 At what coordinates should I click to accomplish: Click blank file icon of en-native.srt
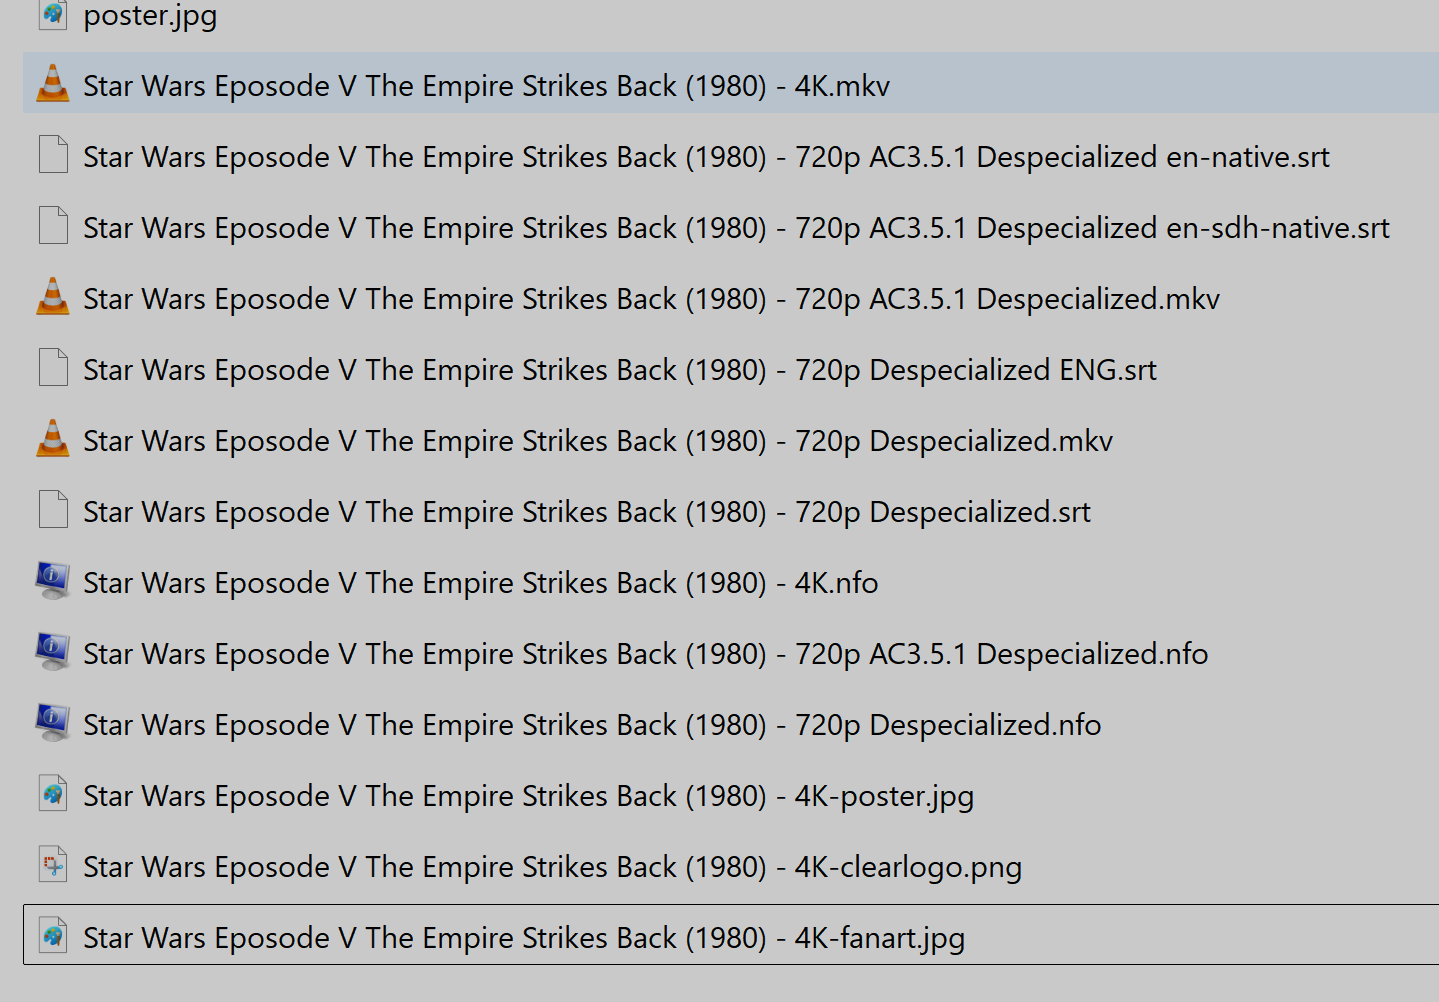point(53,155)
